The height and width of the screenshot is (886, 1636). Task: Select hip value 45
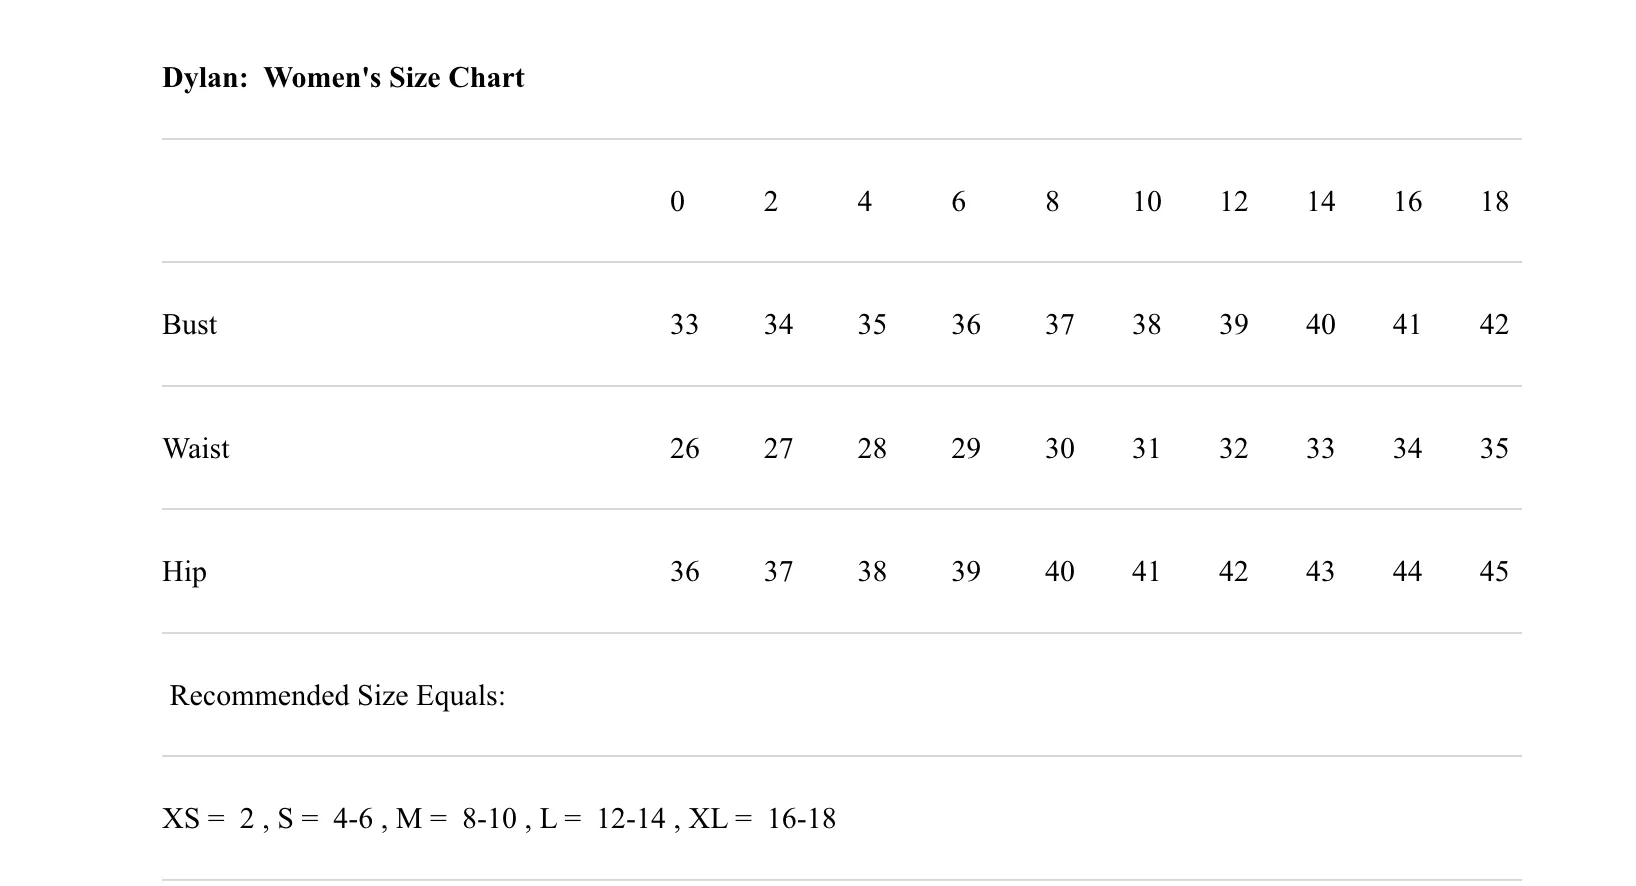(1494, 572)
